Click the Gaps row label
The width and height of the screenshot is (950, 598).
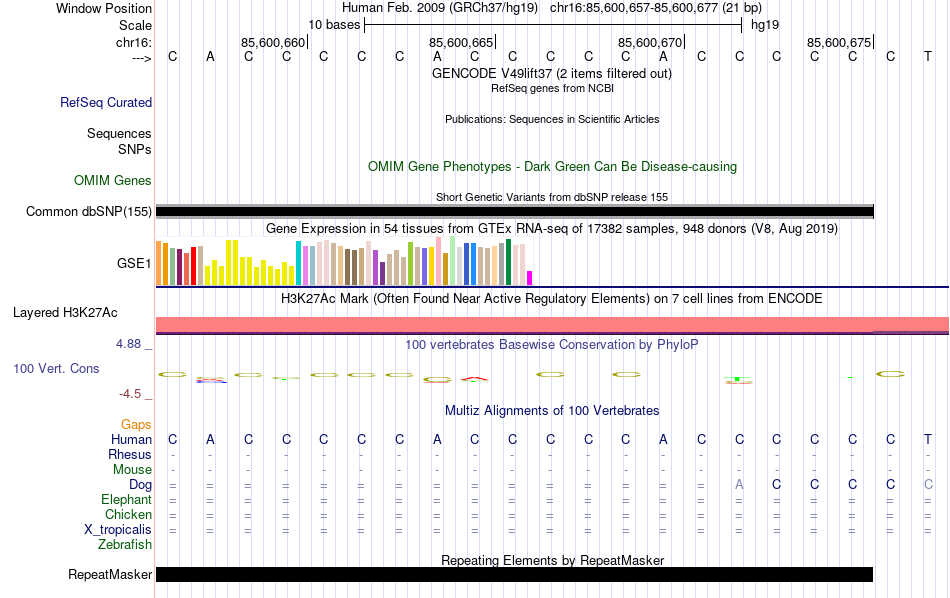coord(136,425)
